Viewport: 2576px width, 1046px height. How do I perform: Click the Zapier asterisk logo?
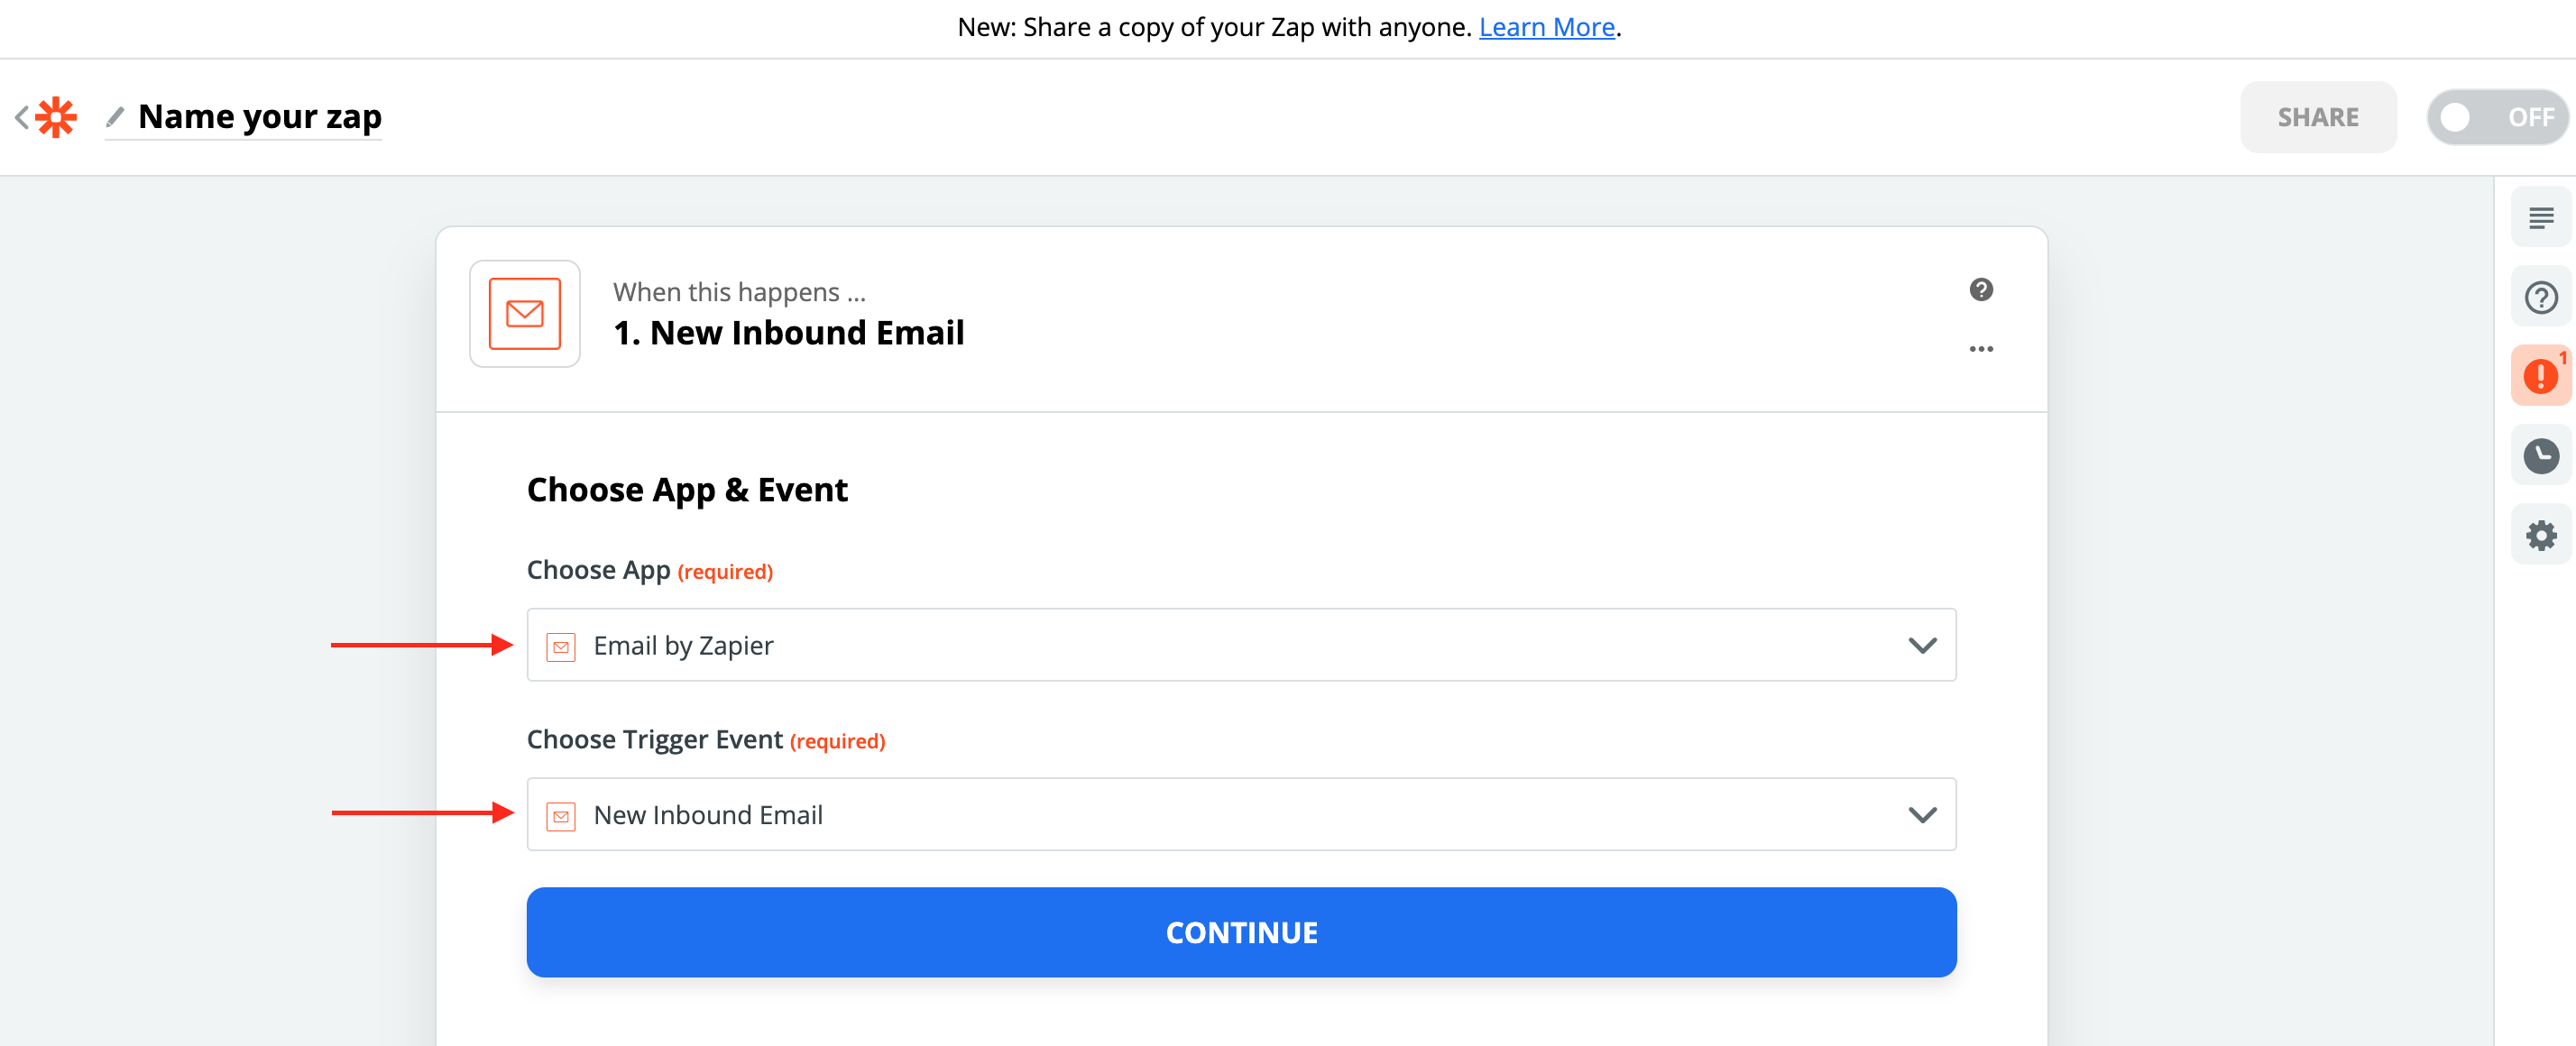tap(56, 117)
